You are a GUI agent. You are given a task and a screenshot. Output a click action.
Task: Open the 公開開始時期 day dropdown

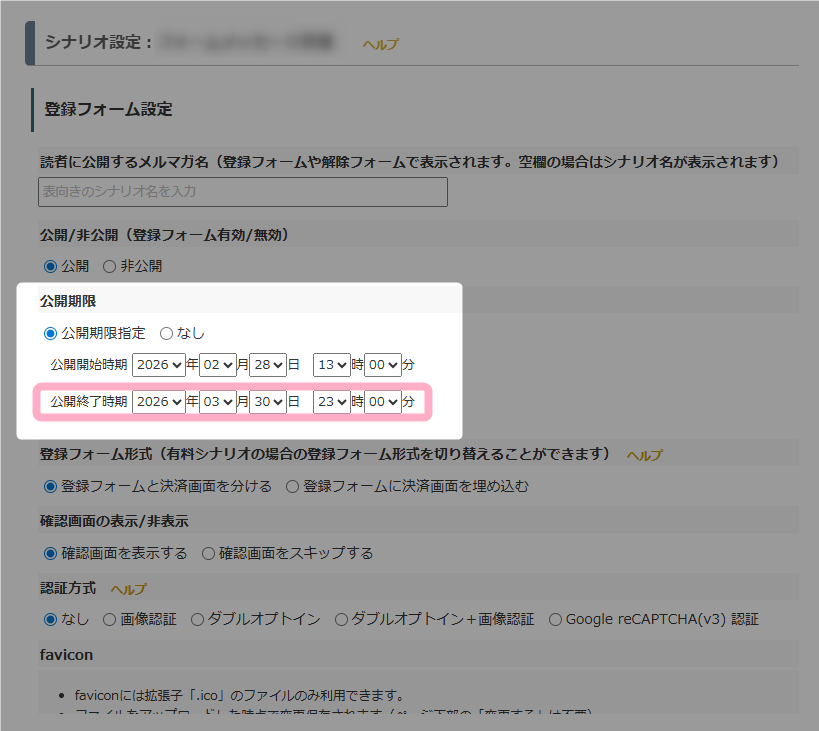[268, 366]
